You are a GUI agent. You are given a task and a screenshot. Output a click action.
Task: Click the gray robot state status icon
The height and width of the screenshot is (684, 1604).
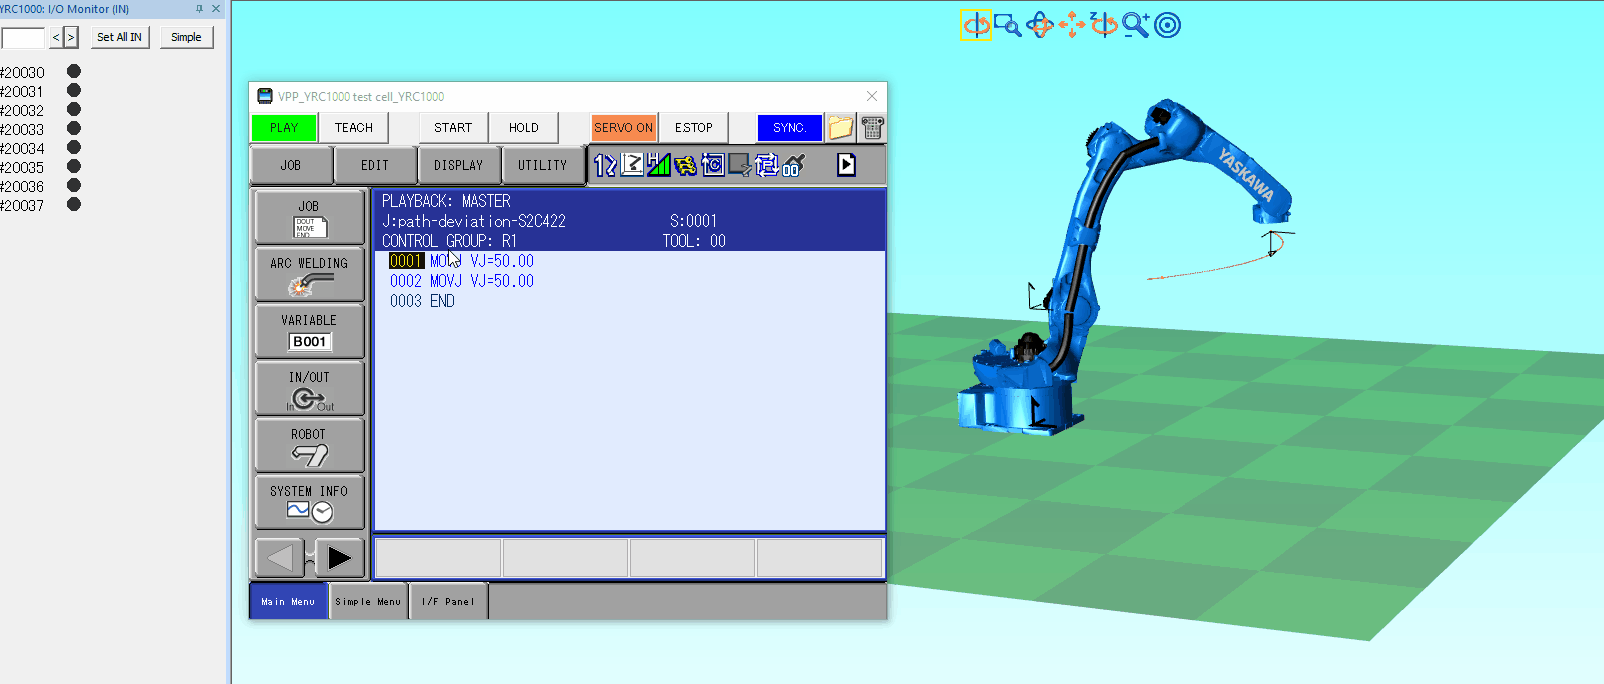740,165
